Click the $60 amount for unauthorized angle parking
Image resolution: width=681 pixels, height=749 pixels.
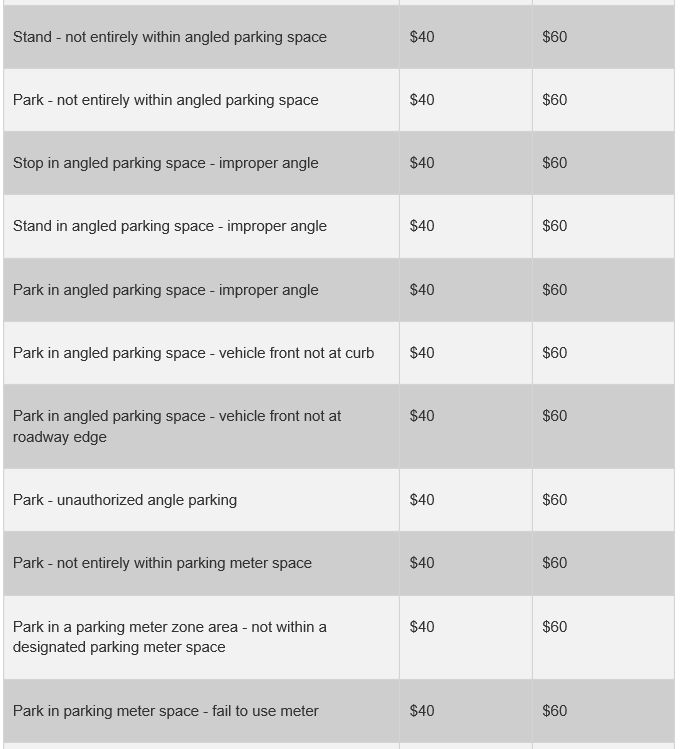554,500
